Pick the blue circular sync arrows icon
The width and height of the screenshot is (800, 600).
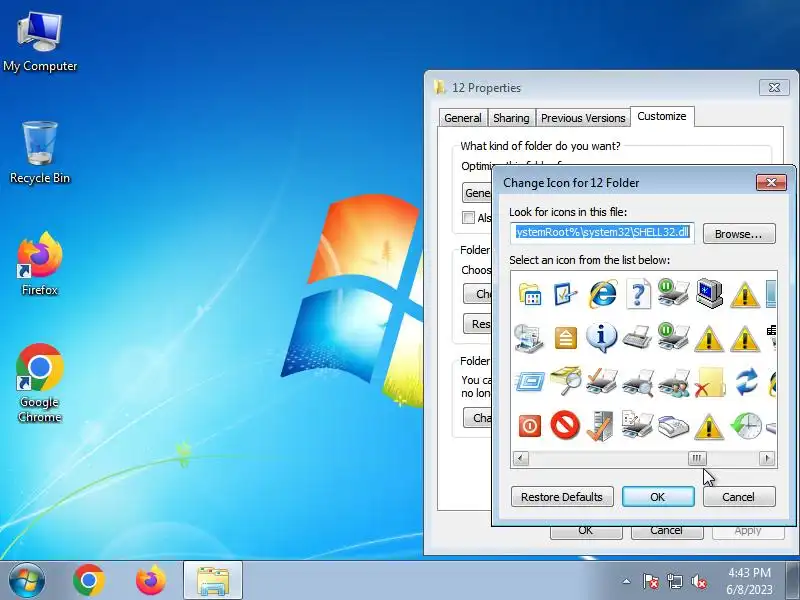[746, 382]
